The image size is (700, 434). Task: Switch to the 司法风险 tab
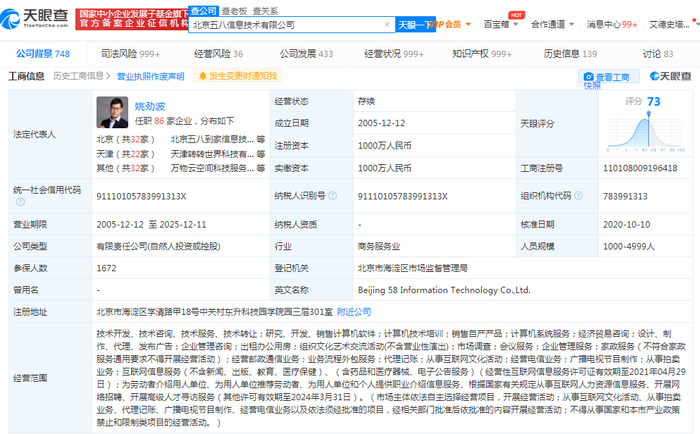pyautogui.click(x=130, y=54)
